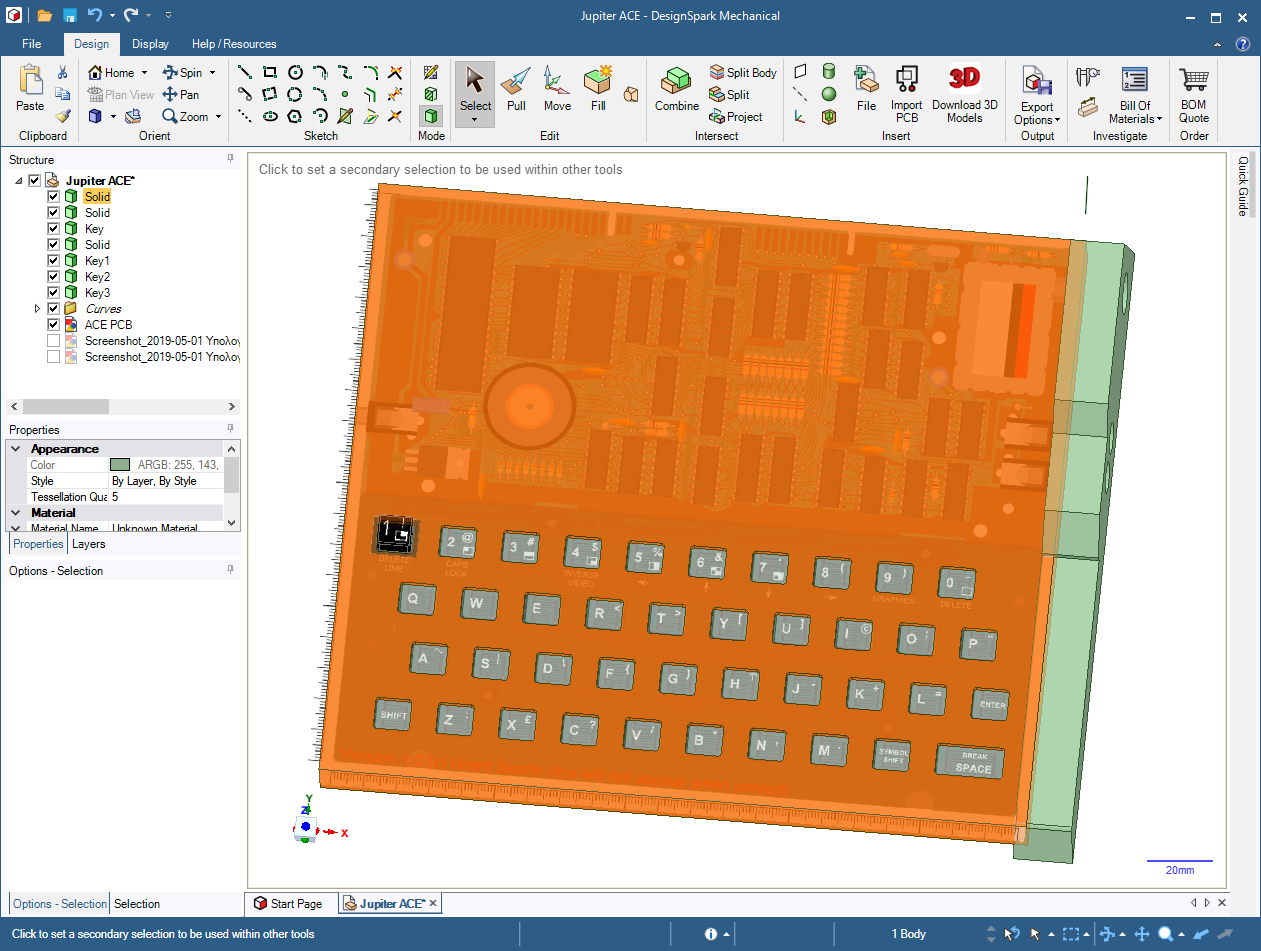Select the Line sketch tool
The image size is (1261, 951).
(245, 72)
